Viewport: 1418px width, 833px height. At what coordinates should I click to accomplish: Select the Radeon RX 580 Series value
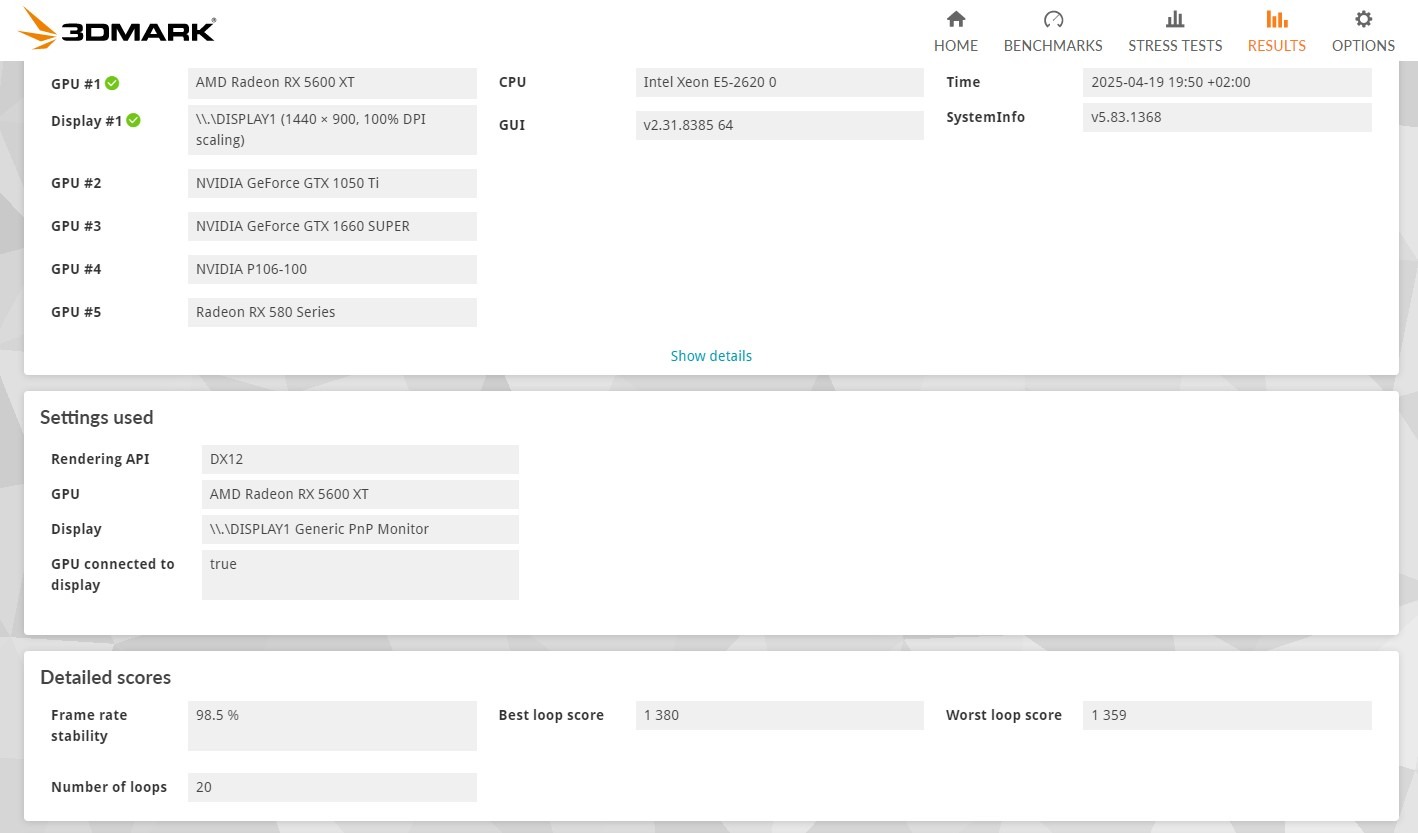point(332,312)
